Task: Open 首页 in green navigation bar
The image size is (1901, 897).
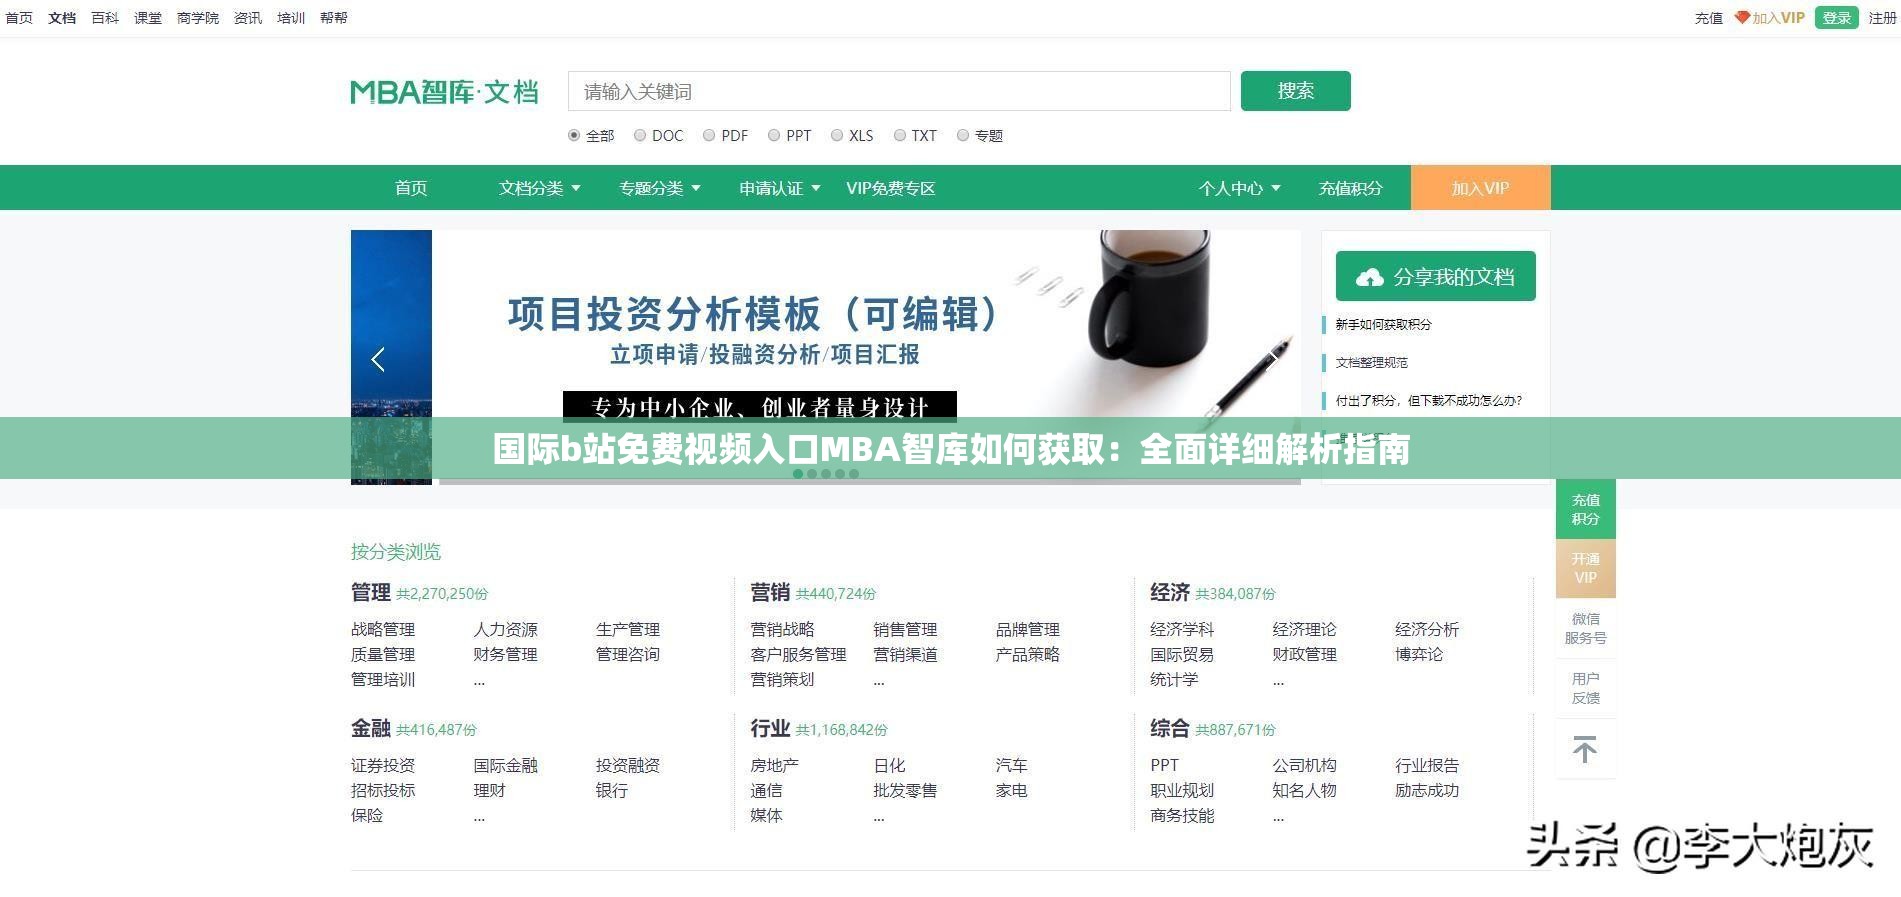Action: [x=411, y=188]
